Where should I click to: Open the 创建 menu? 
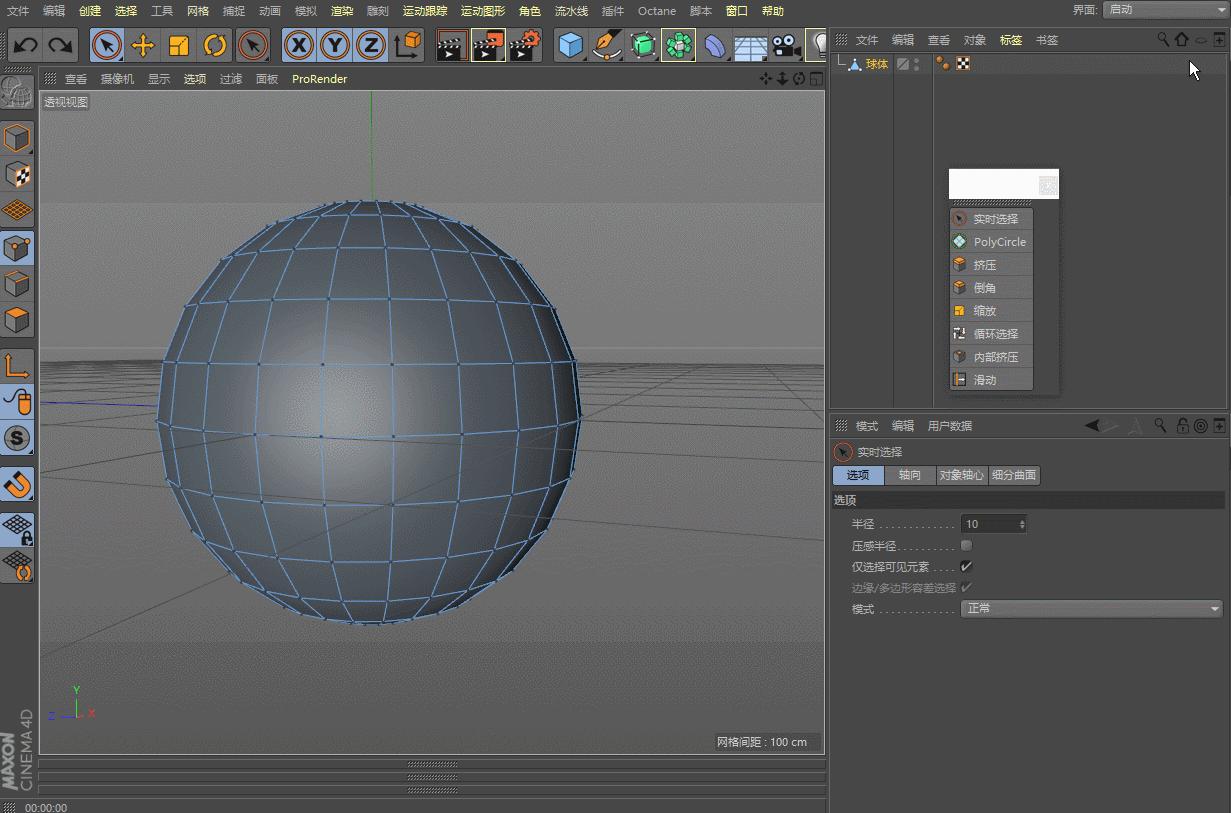point(90,11)
